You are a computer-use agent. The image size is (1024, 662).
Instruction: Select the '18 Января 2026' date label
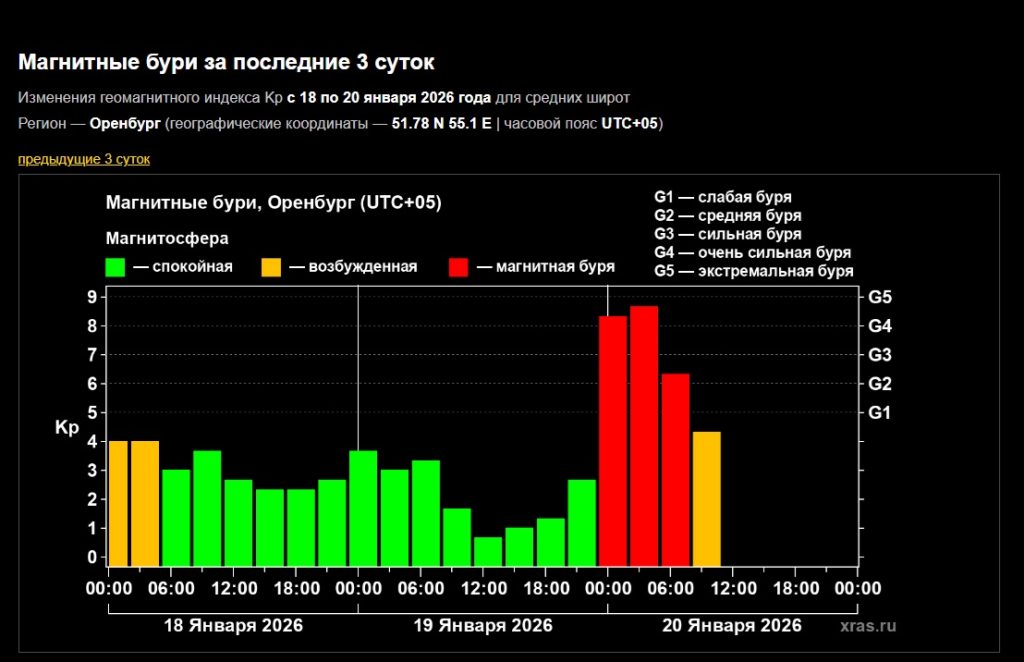click(x=233, y=626)
